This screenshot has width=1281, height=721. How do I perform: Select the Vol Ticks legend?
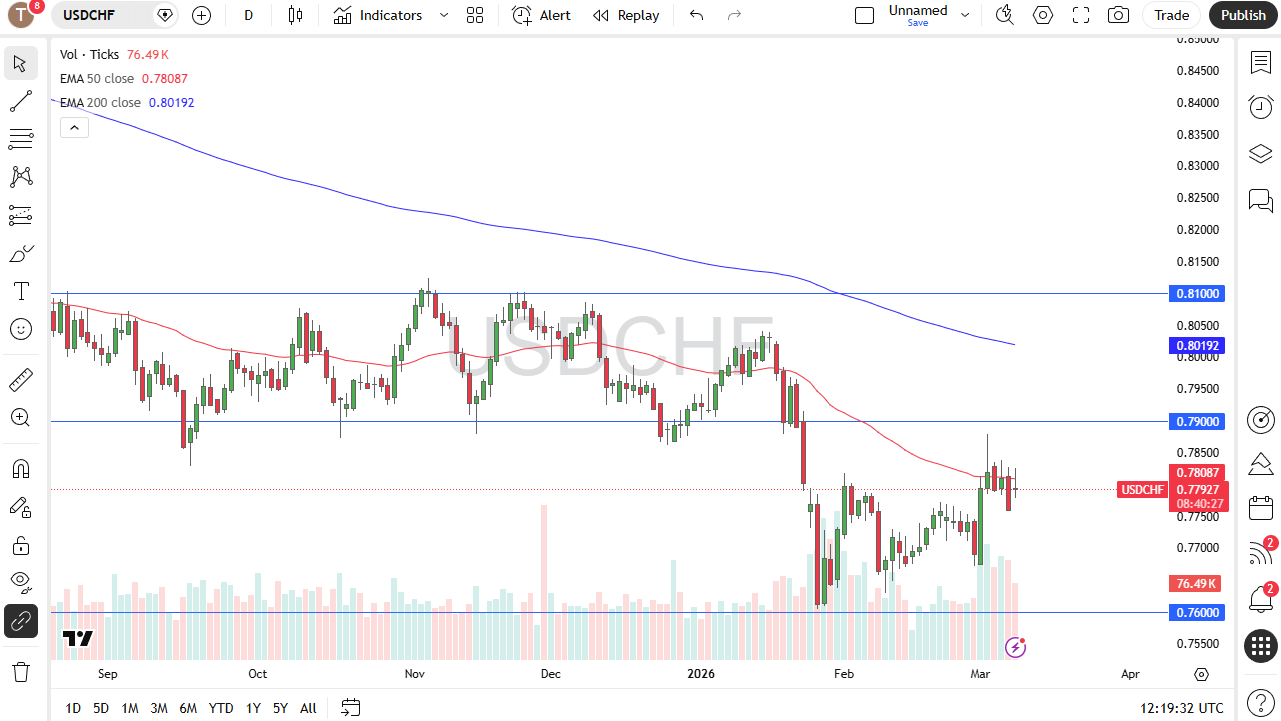click(89, 55)
